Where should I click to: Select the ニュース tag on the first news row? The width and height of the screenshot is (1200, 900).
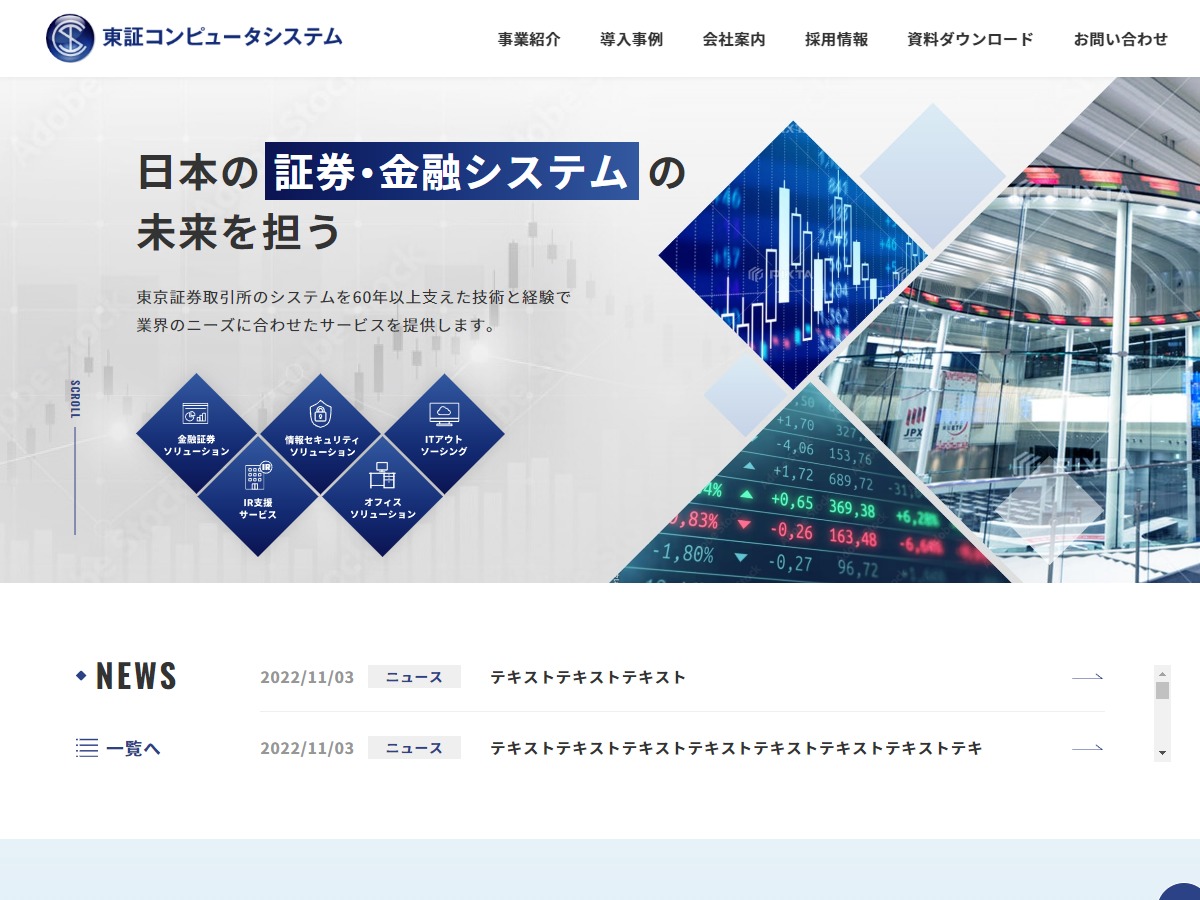414,677
